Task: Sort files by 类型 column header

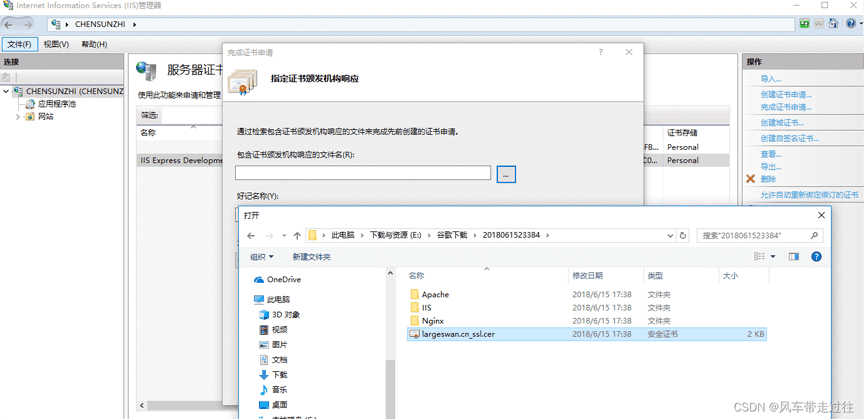Action: click(655, 275)
